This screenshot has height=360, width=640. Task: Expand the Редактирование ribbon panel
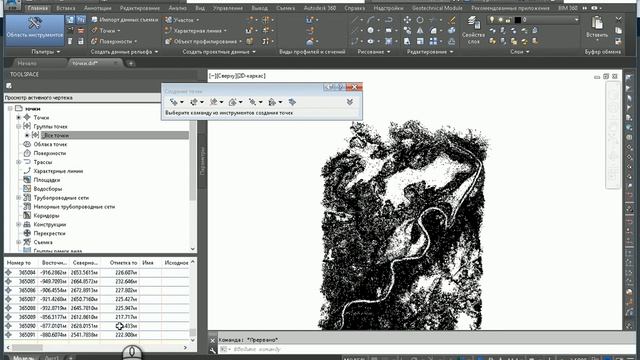pyautogui.click(x=430, y=52)
